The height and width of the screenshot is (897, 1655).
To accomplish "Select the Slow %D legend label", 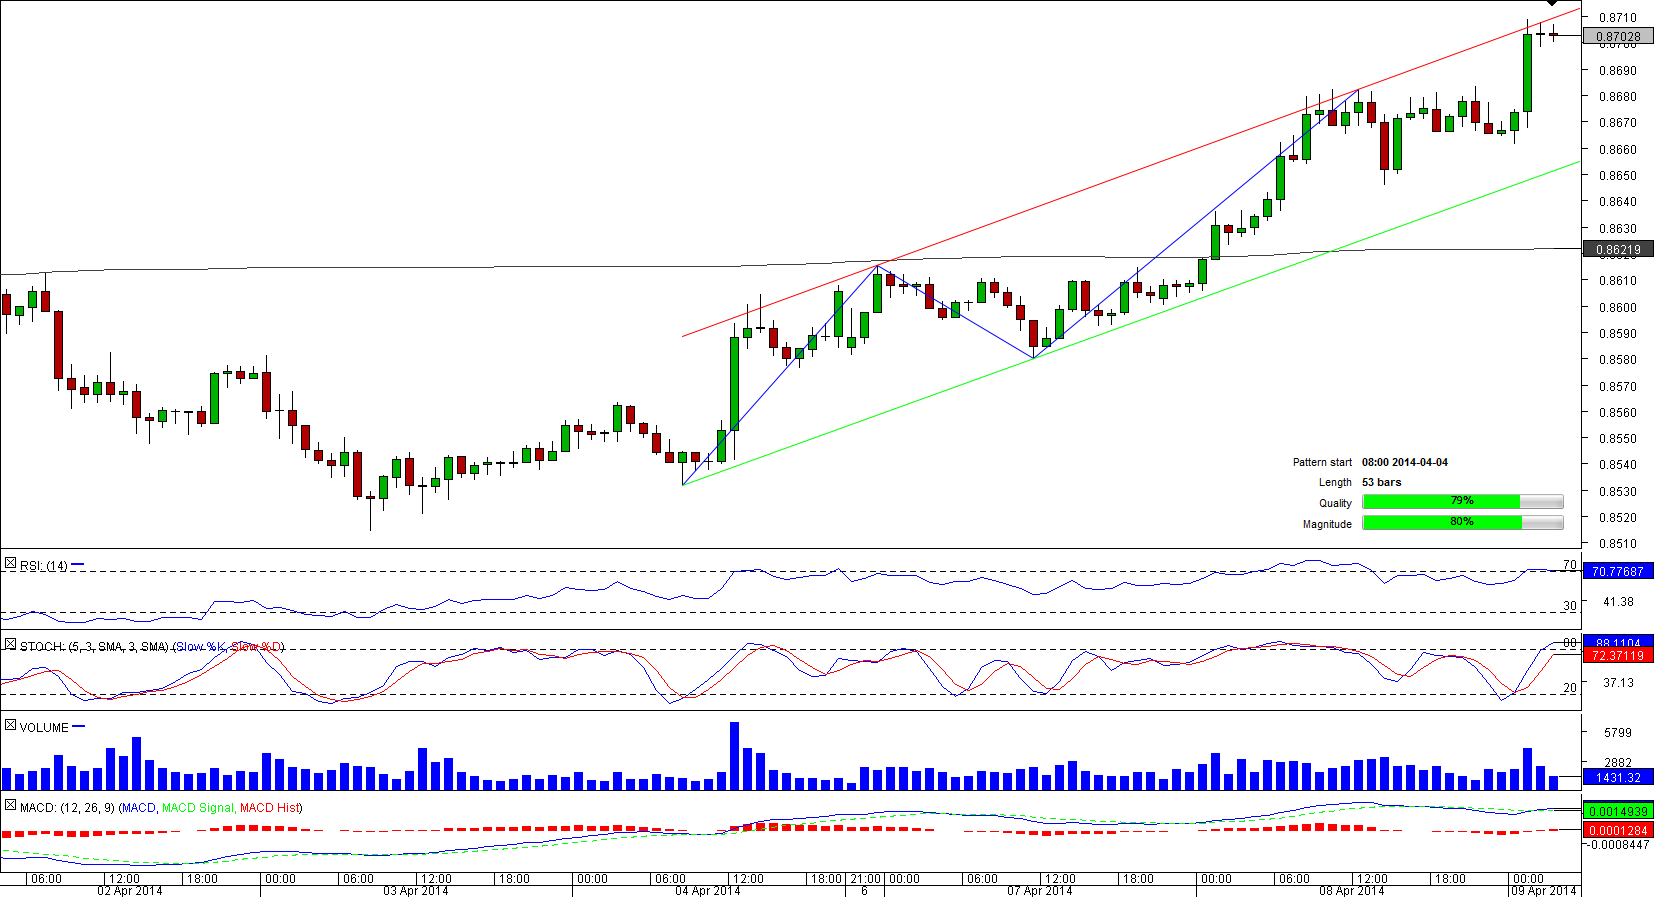I will click(256, 647).
